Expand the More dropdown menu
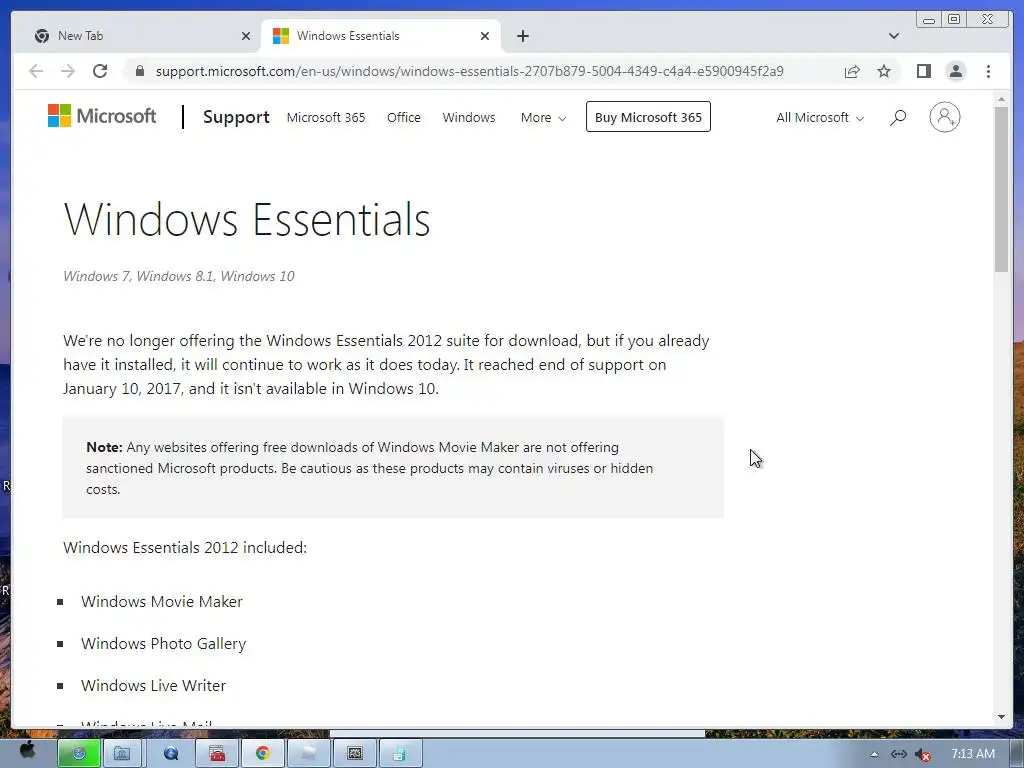Viewport: 1024px width, 768px height. 543,118
